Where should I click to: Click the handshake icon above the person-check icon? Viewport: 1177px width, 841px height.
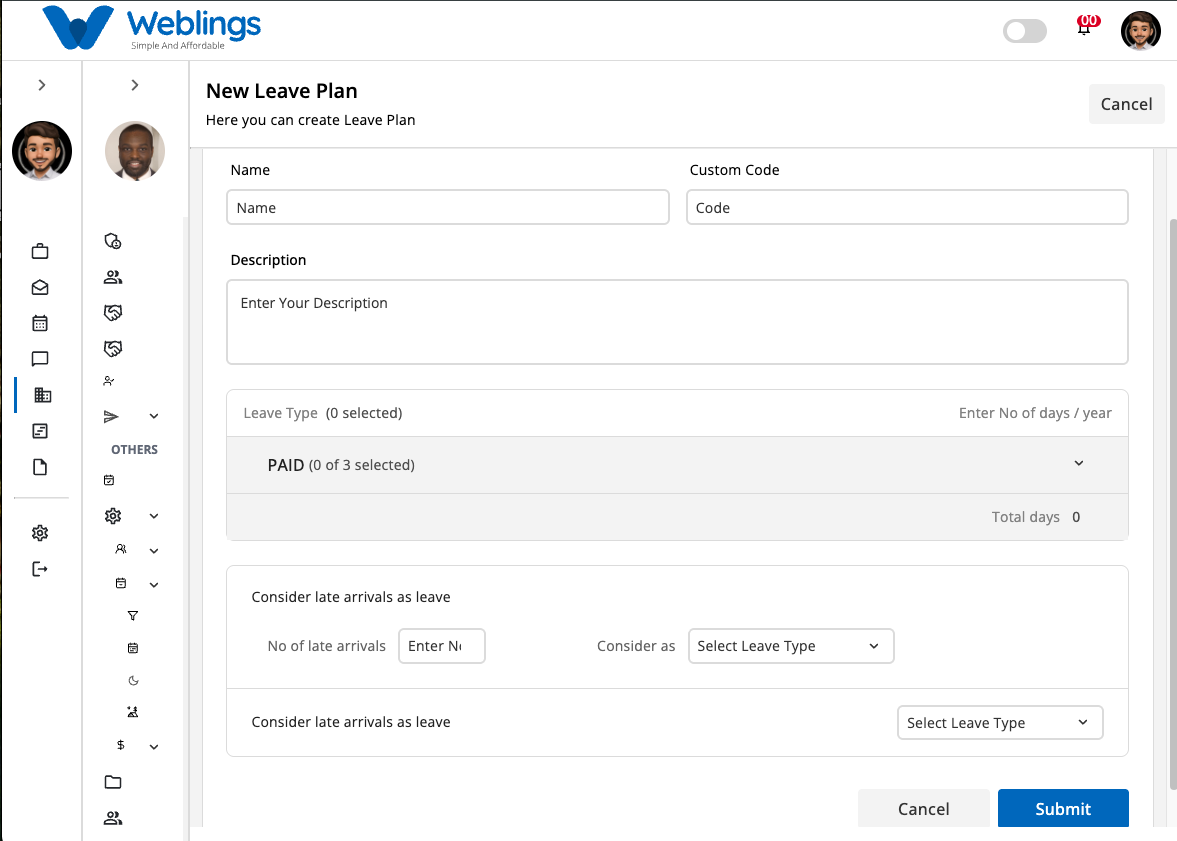pos(113,348)
